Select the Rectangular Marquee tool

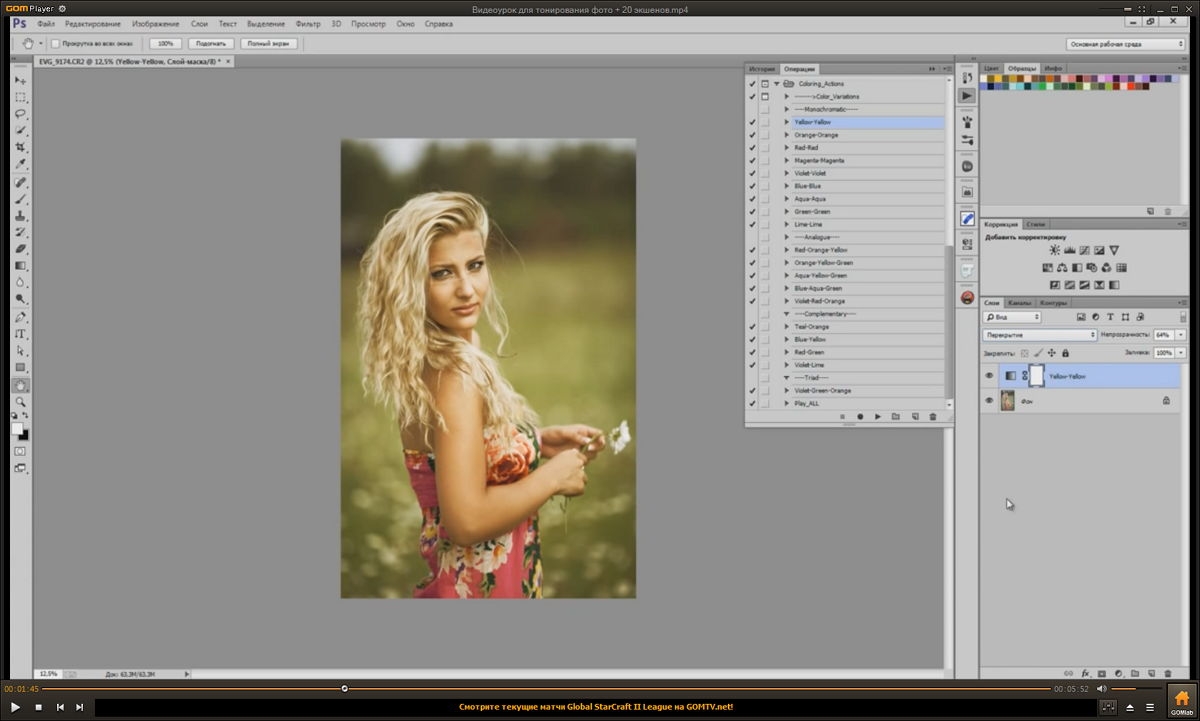[21, 97]
